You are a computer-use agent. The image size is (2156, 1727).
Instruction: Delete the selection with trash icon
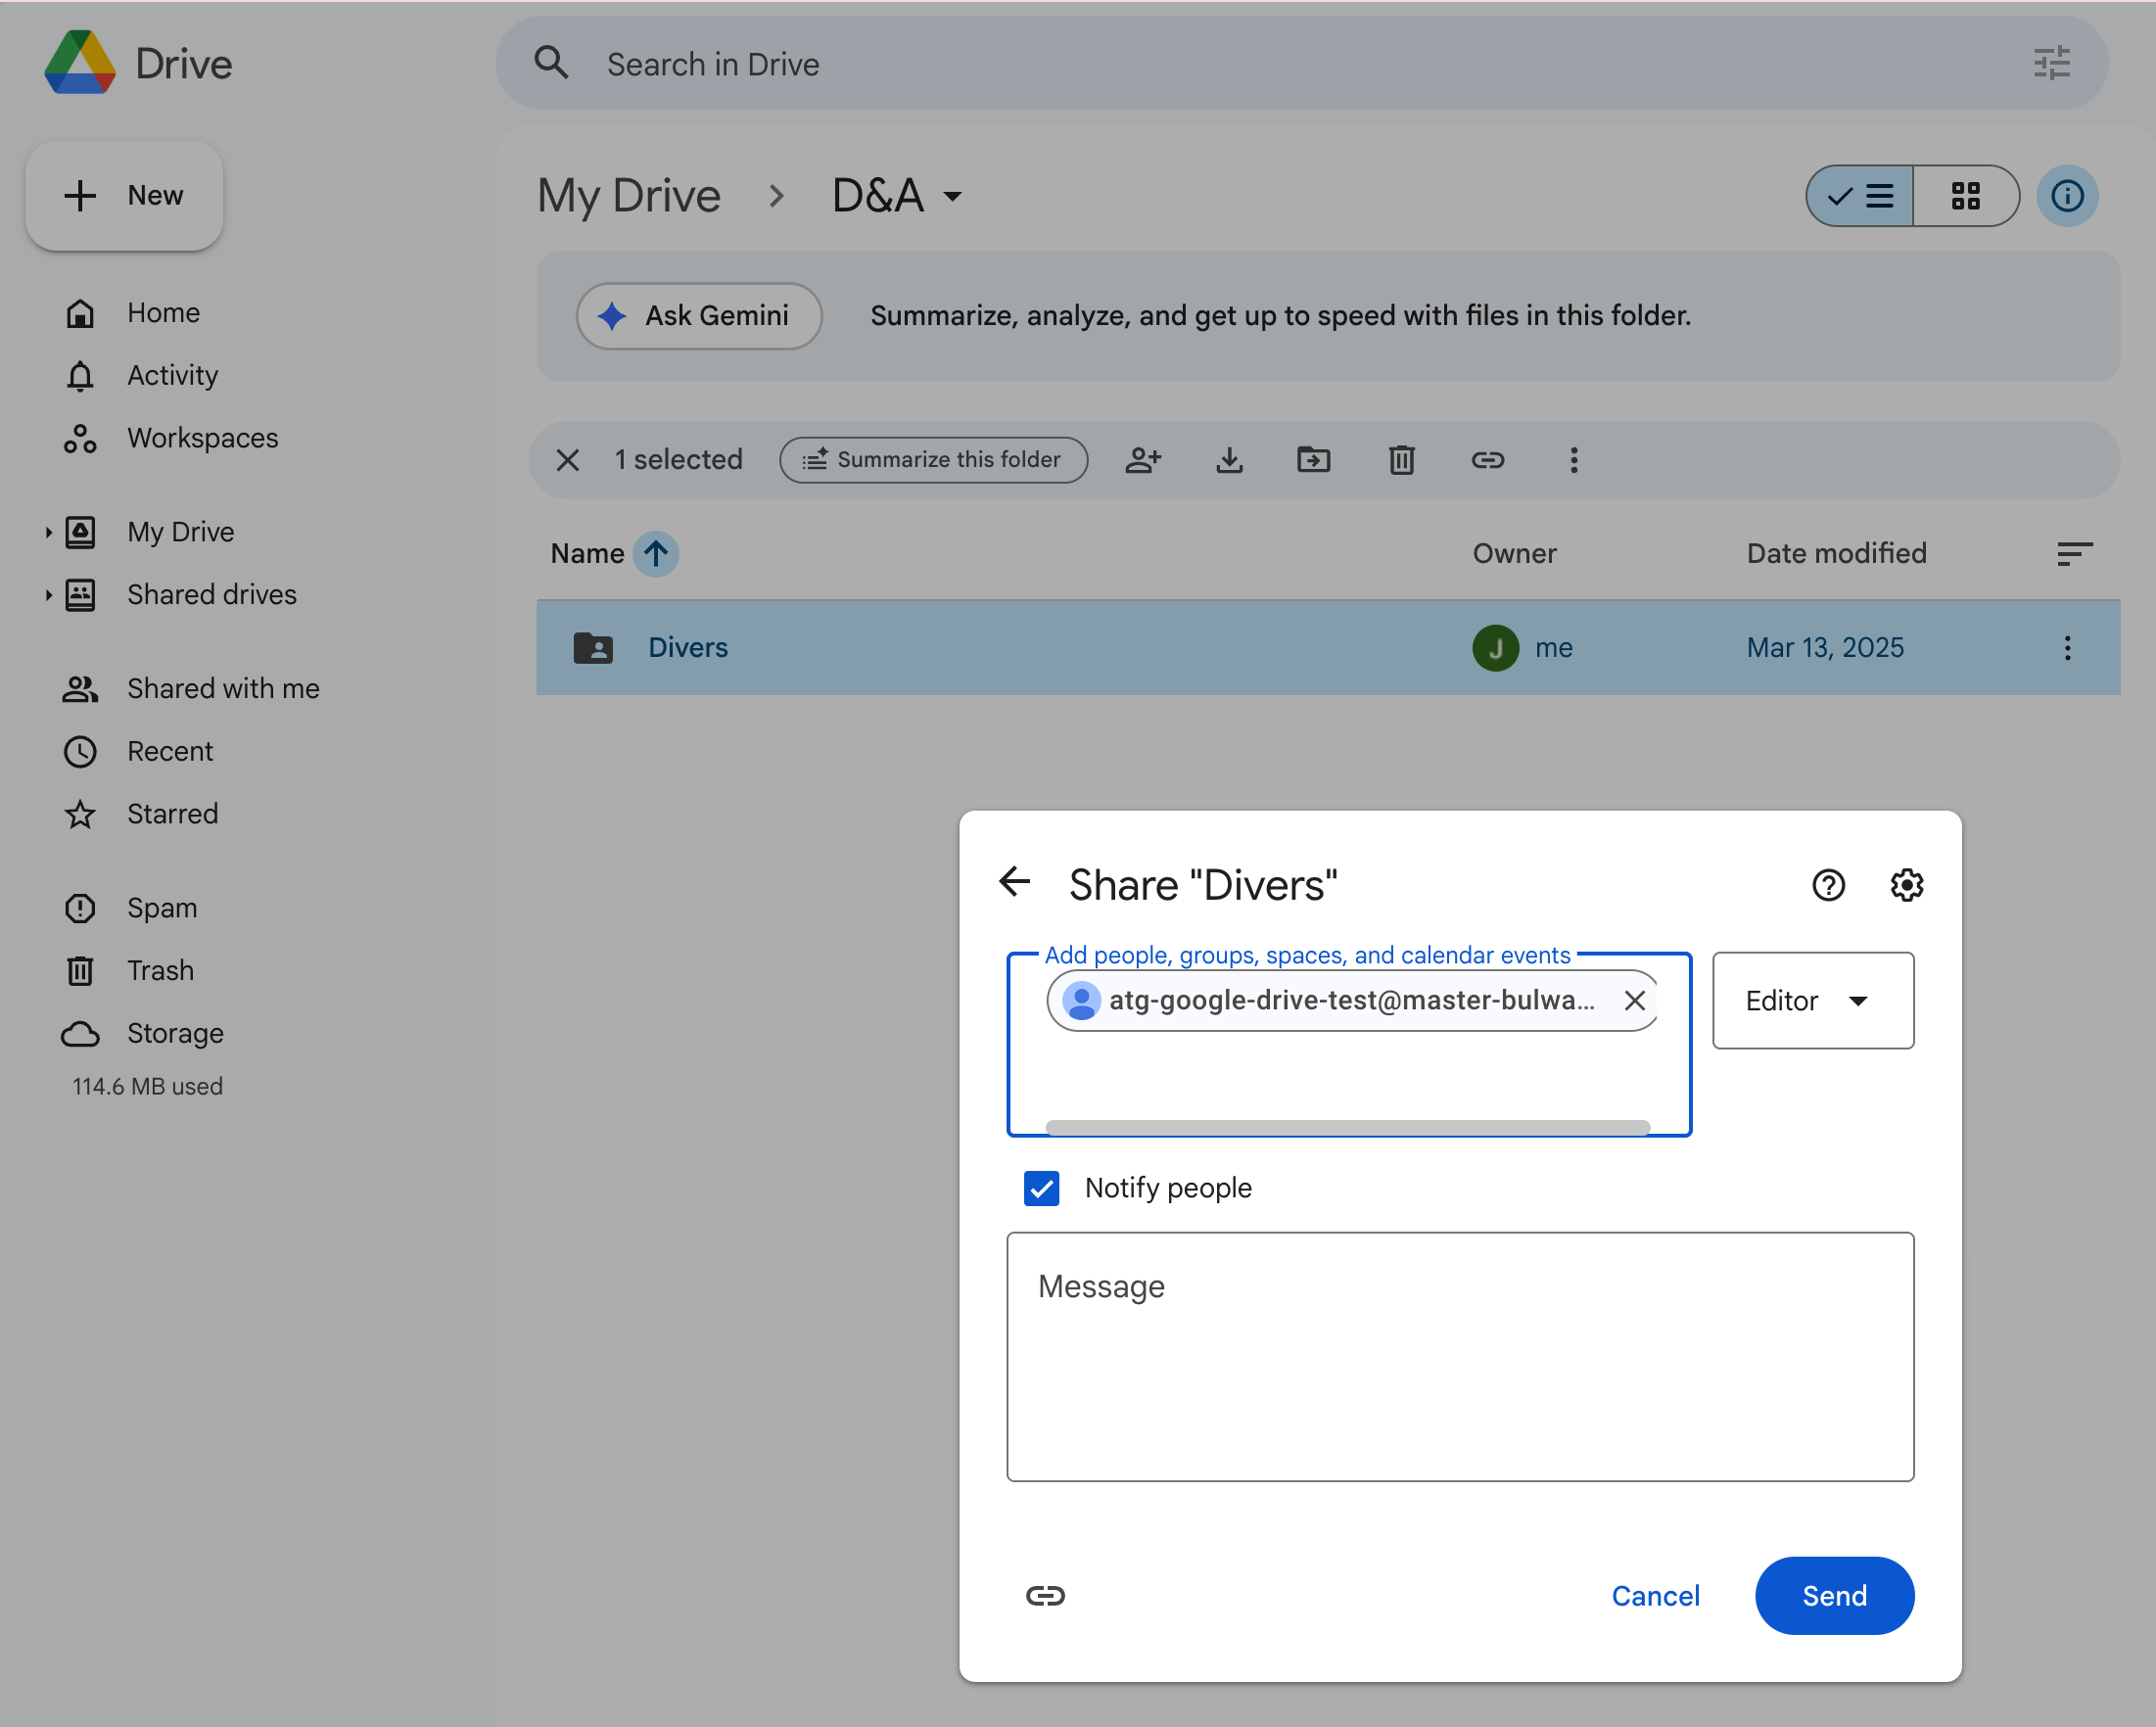(1400, 460)
